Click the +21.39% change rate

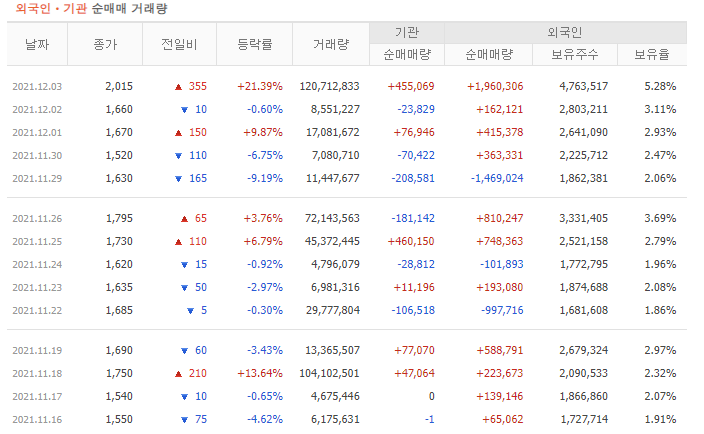click(x=260, y=86)
